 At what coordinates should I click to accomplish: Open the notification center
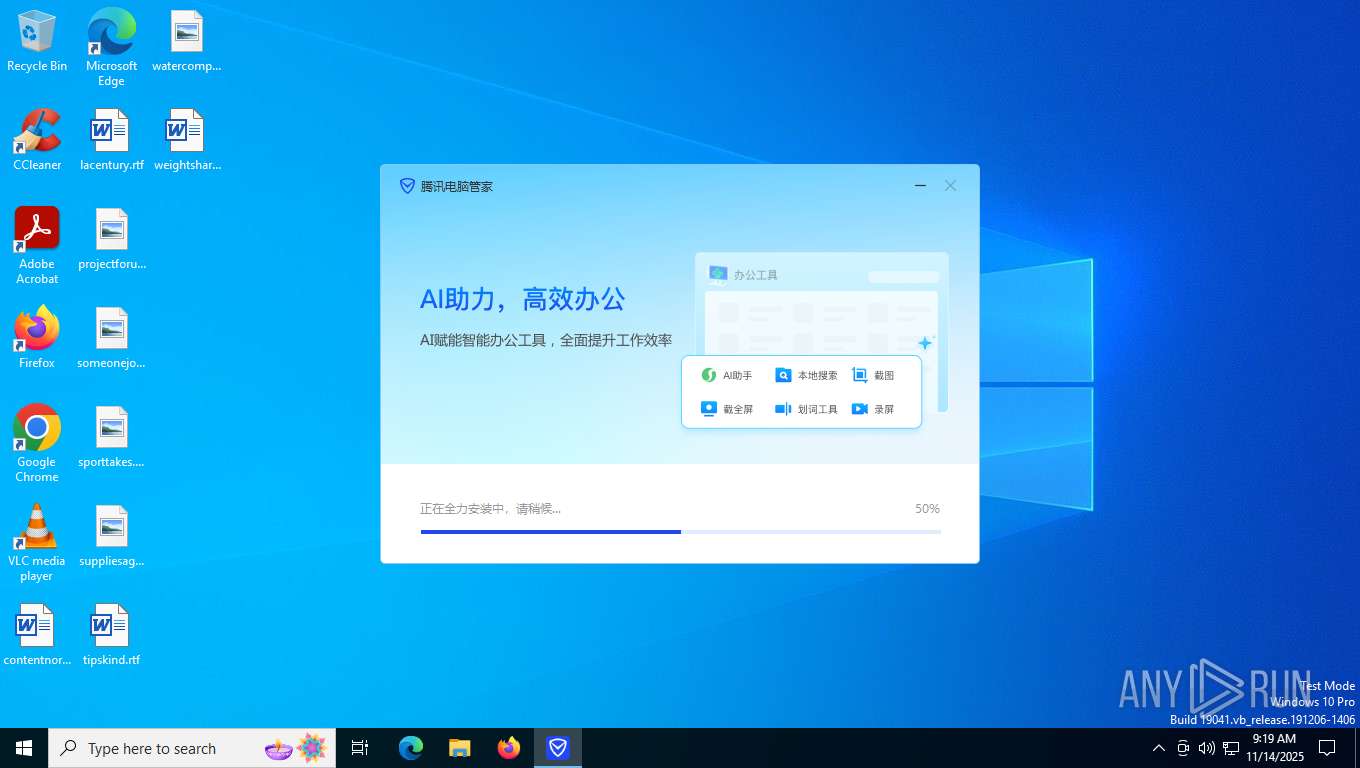coord(1327,748)
